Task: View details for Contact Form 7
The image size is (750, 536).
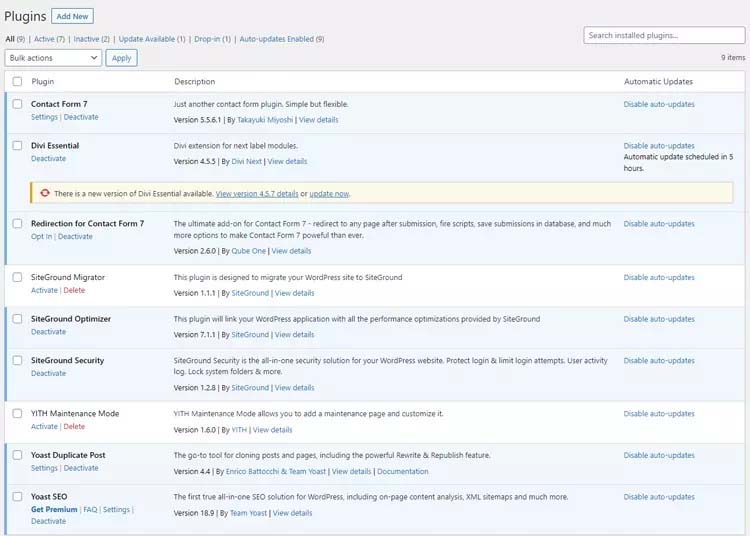Action: tap(319, 120)
